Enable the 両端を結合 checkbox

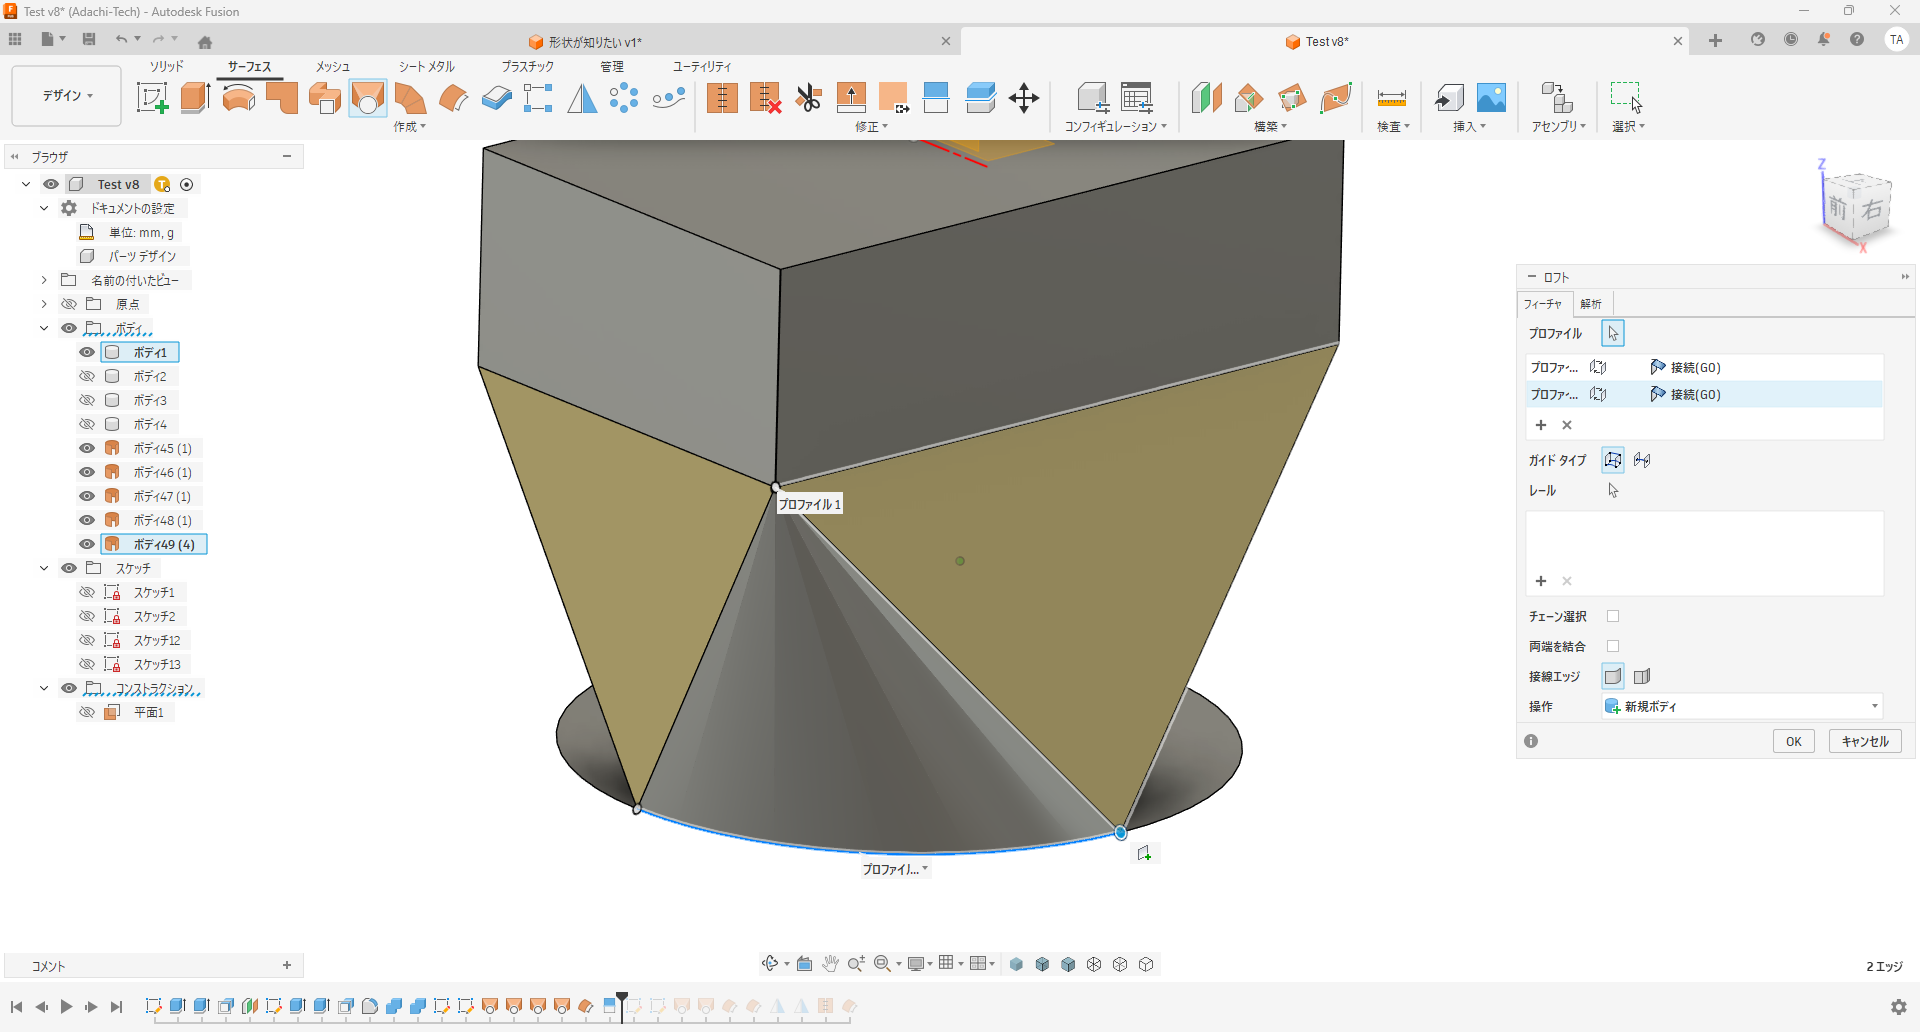coord(1613,646)
